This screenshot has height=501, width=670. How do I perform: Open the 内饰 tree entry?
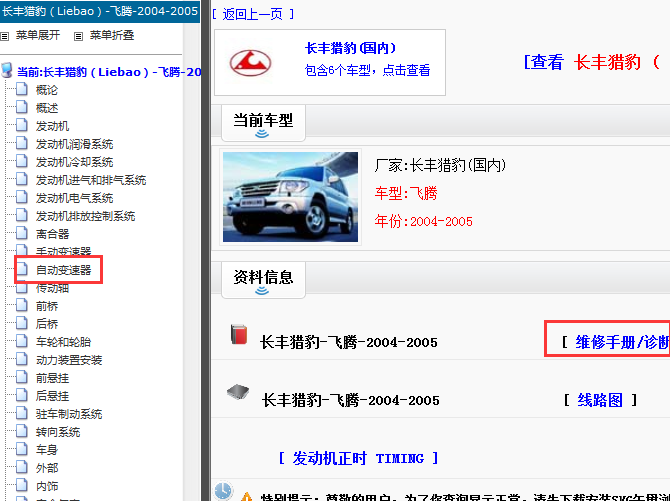(47, 485)
